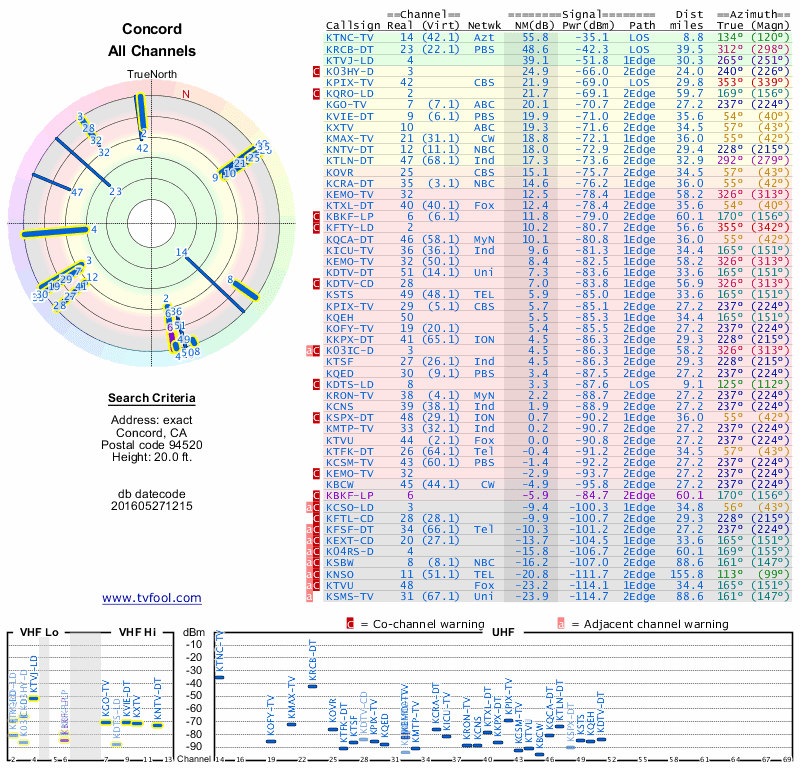Image resolution: width=800 pixels, height=768 pixels.
Task: Click the 'Postal code 94520' text
Action: click(x=152, y=445)
